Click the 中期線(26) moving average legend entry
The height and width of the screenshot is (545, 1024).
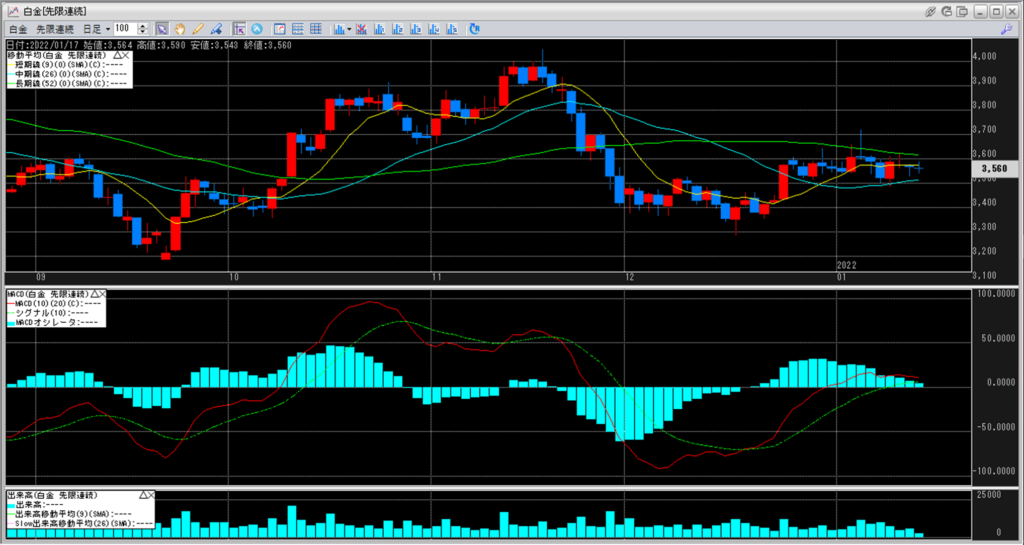coord(69,74)
